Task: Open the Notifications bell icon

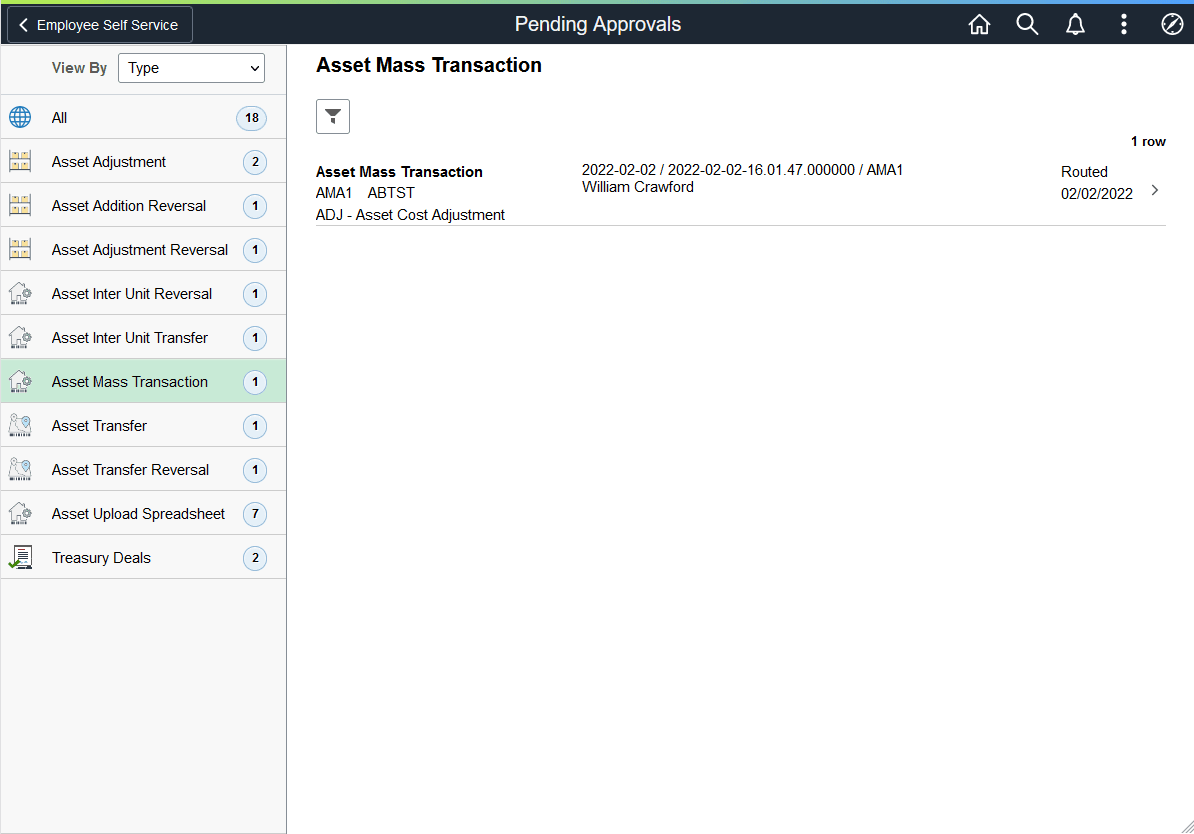Action: coord(1075,23)
